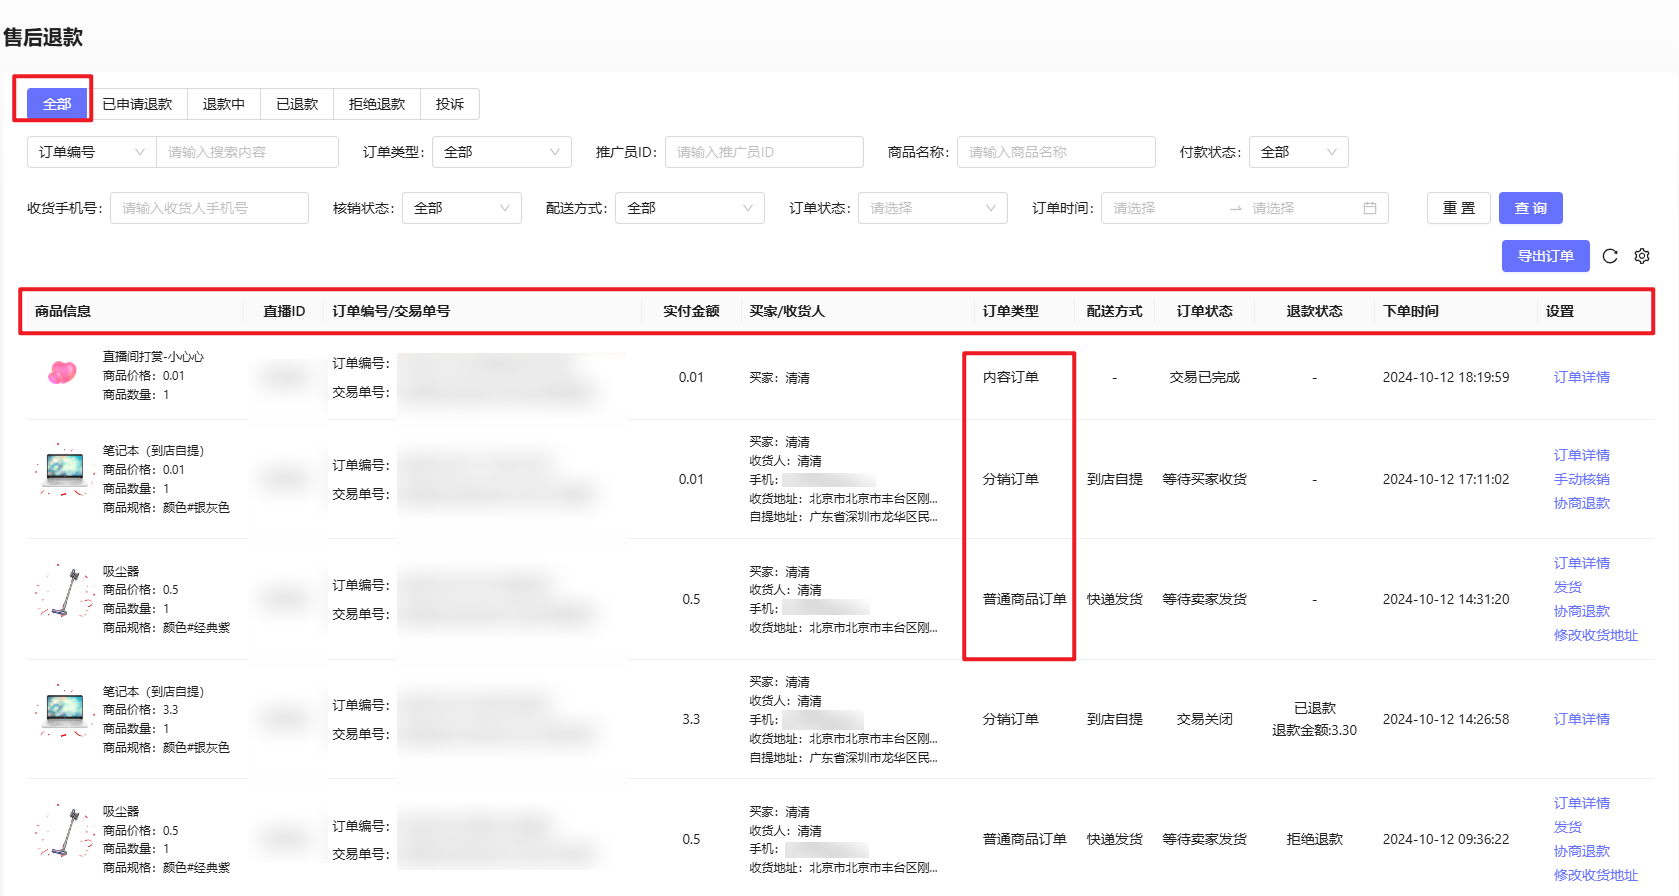
Task: Expand the 订单编号 search type selector
Action: click(91, 152)
